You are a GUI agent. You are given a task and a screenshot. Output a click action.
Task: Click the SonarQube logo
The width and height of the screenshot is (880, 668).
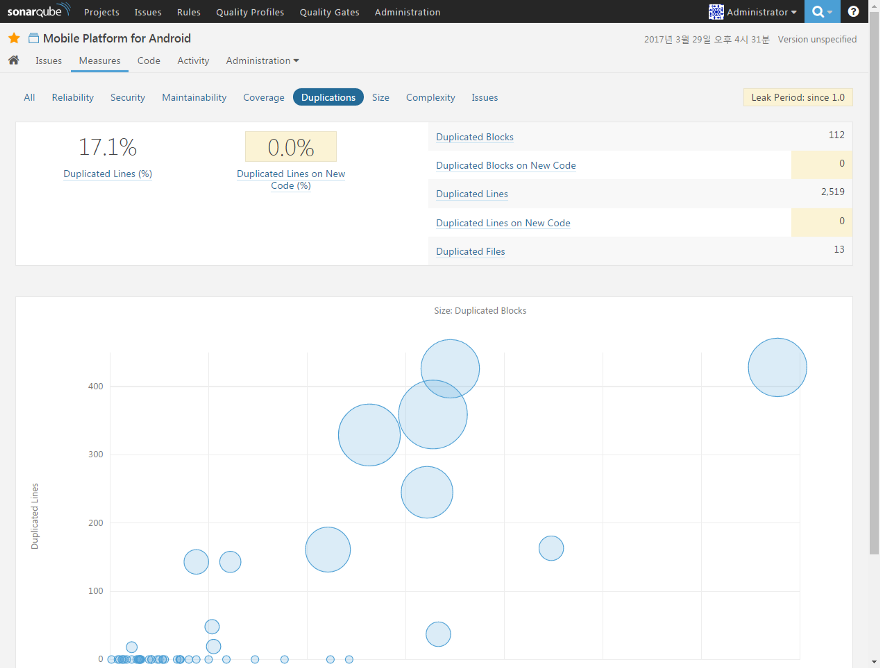(x=38, y=11)
